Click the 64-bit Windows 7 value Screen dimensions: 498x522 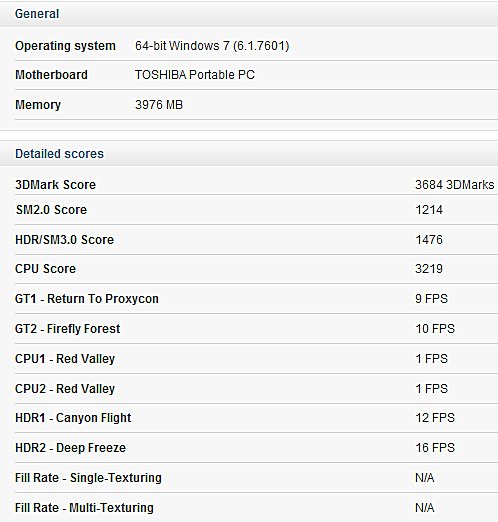coord(212,46)
